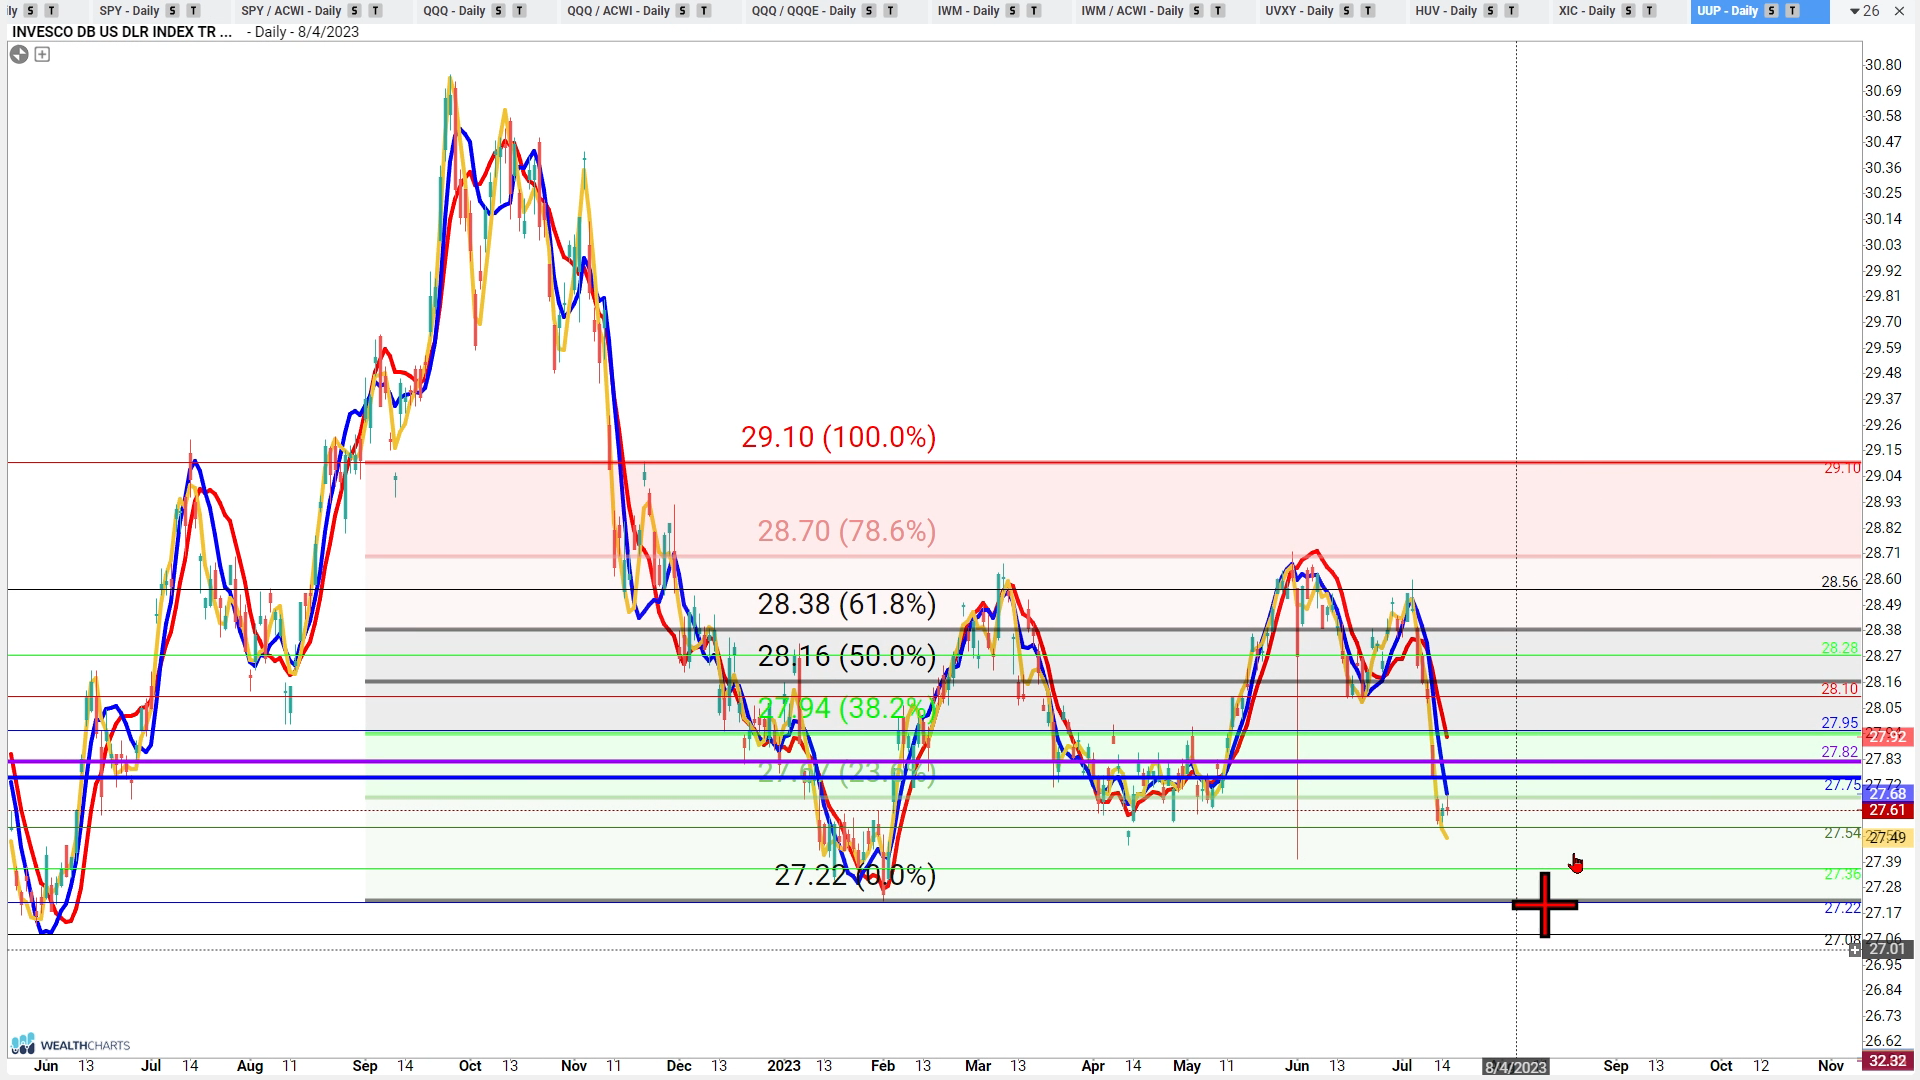Click the S icon on HUV - Daily tab

click(x=1491, y=11)
